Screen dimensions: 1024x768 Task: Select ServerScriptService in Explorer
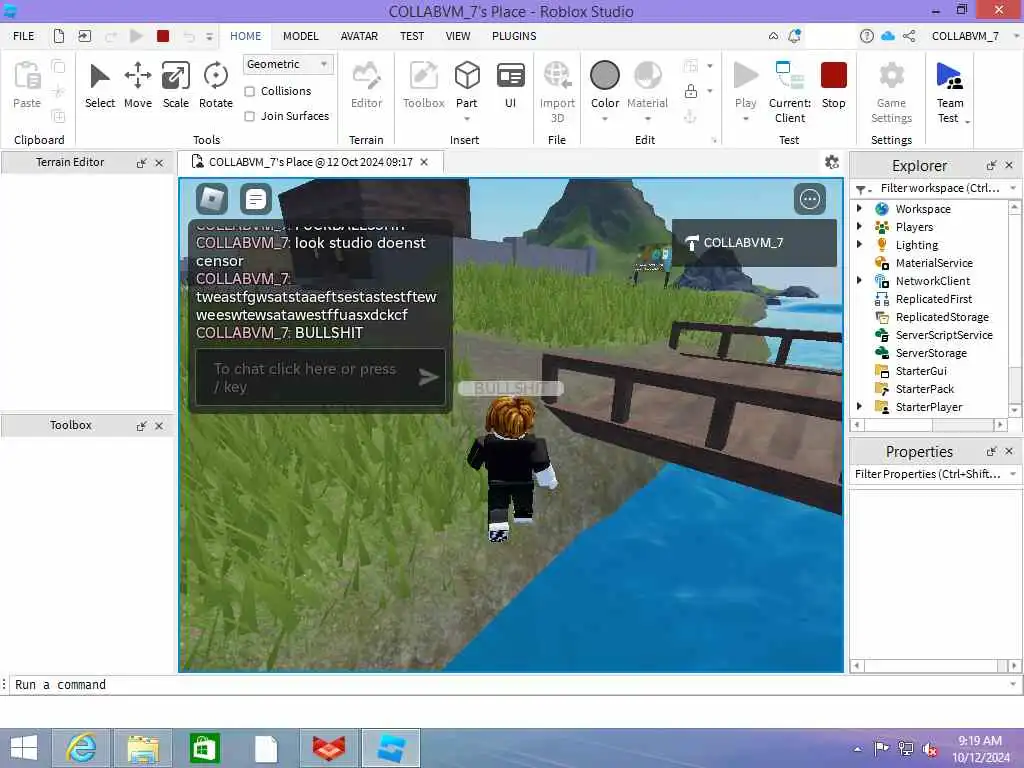[x=943, y=334]
